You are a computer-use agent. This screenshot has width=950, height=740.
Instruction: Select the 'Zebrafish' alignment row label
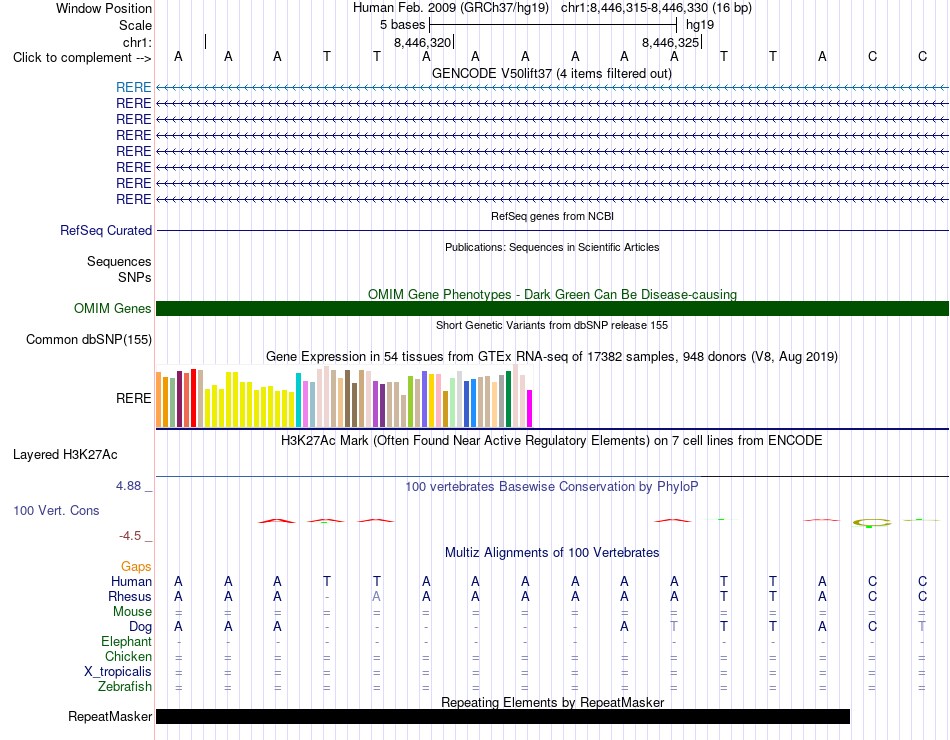(x=125, y=687)
